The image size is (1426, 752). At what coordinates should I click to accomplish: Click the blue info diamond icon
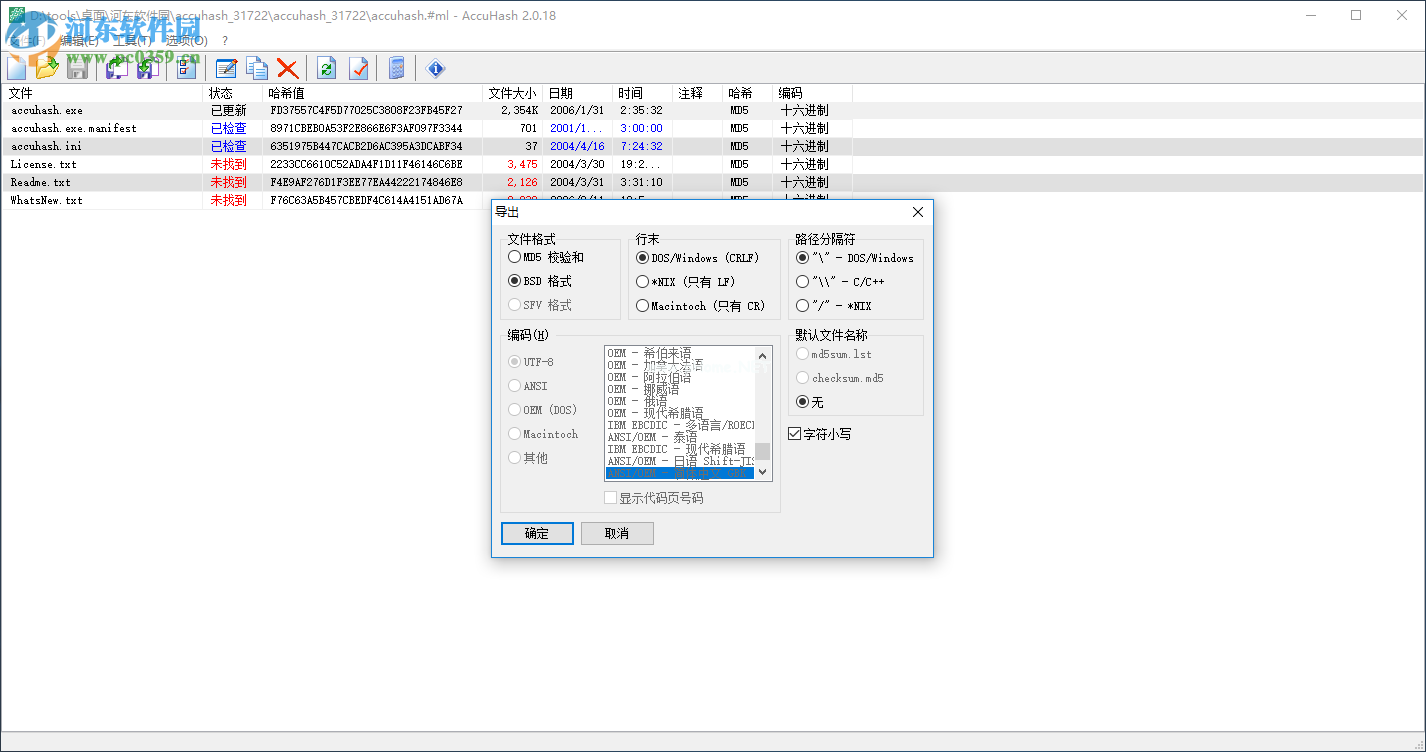[435, 68]
